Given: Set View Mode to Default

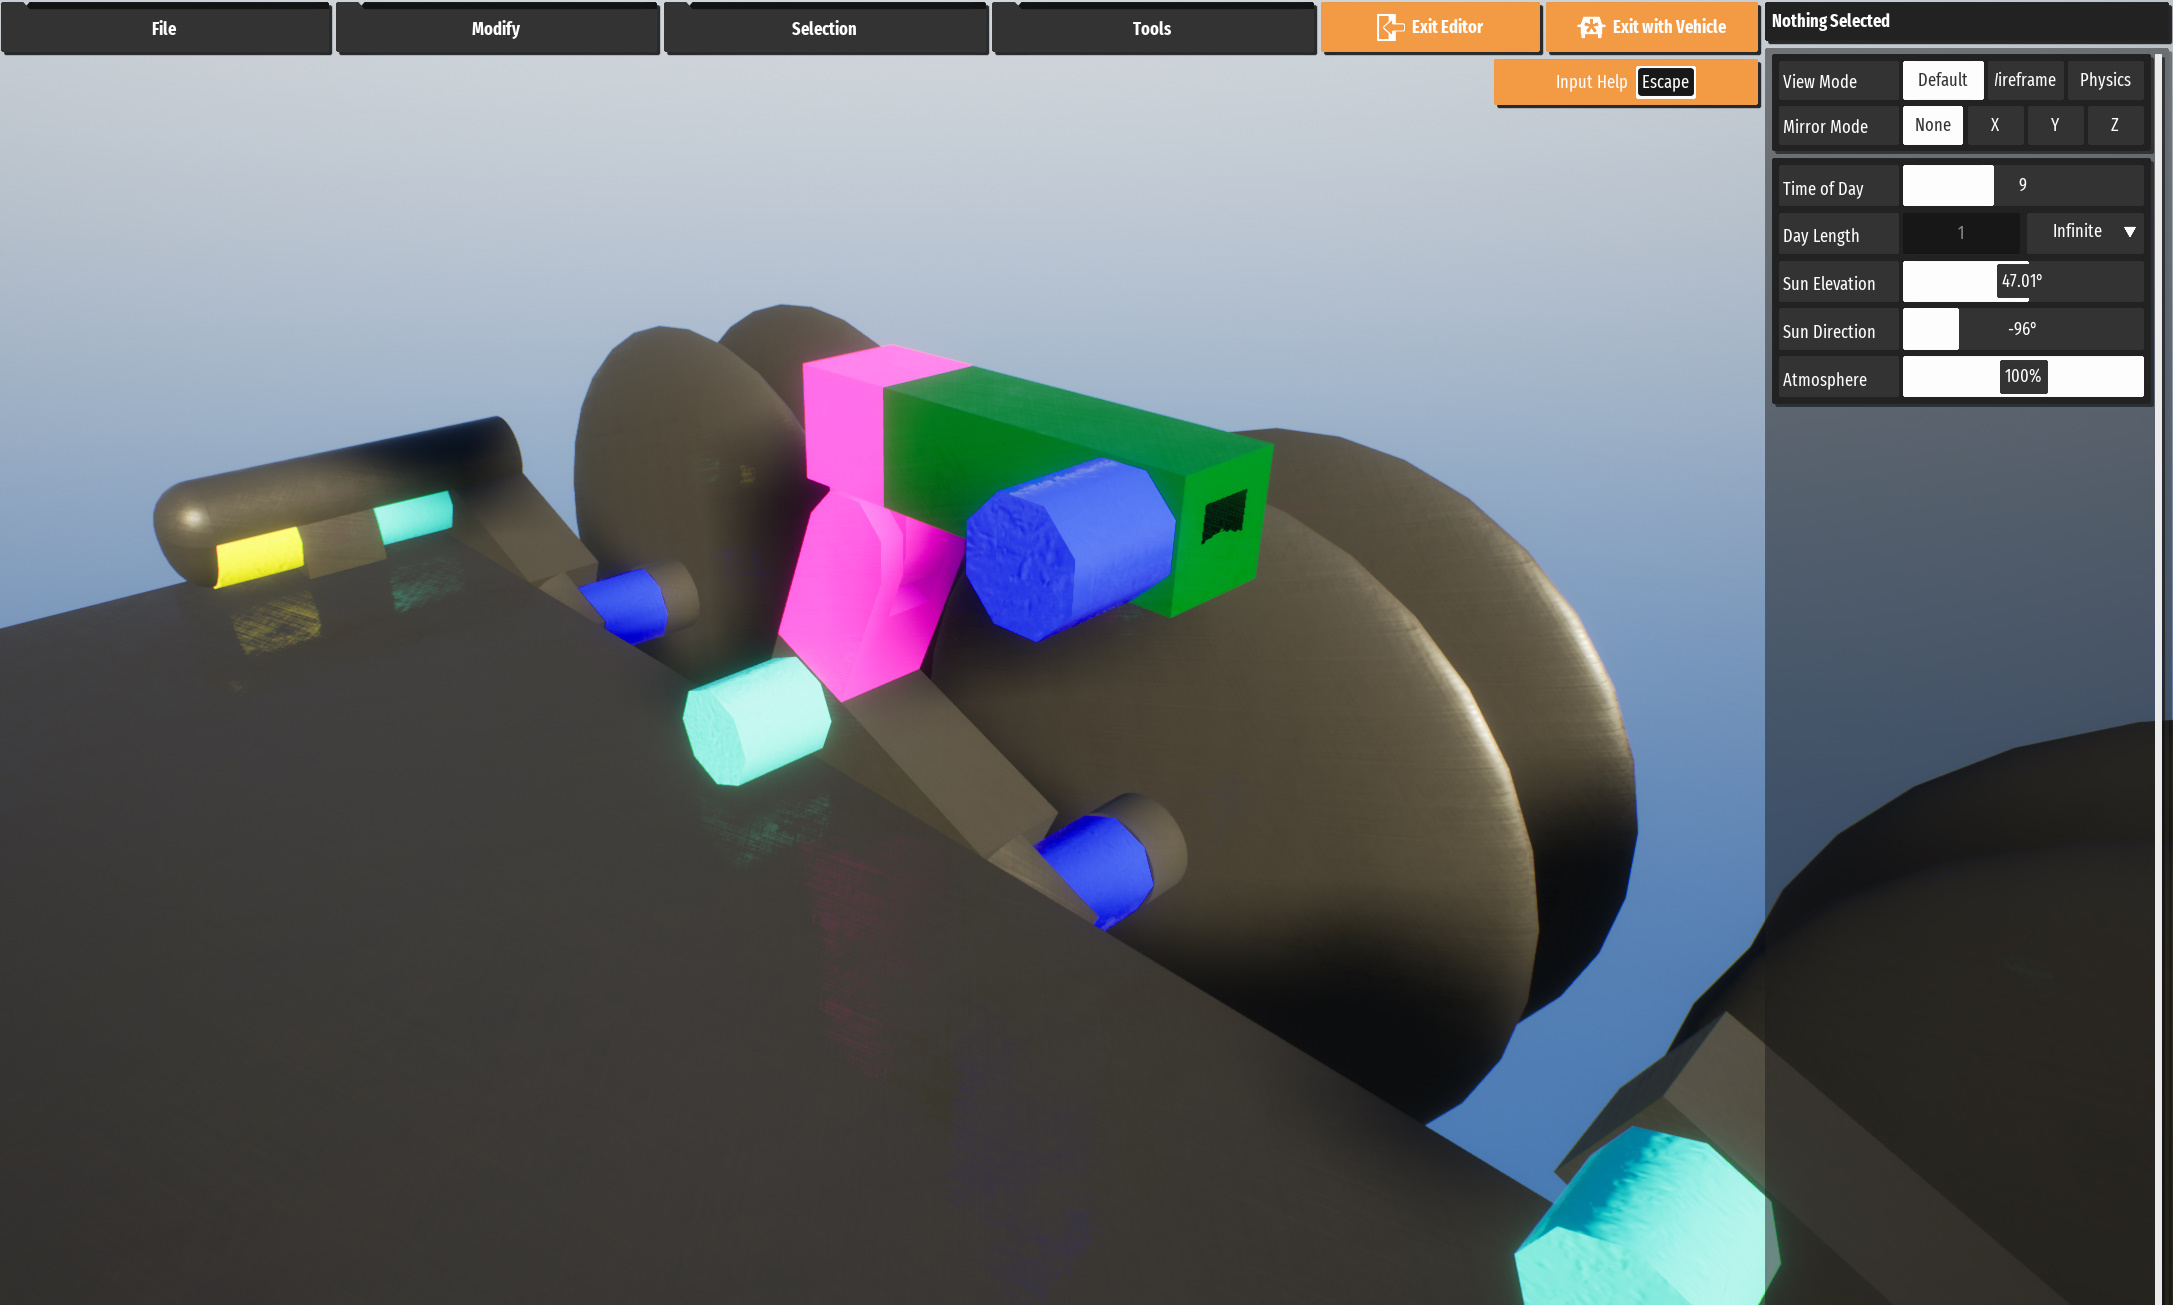Looking at the screenshot, I should [x=1942, y=80].
